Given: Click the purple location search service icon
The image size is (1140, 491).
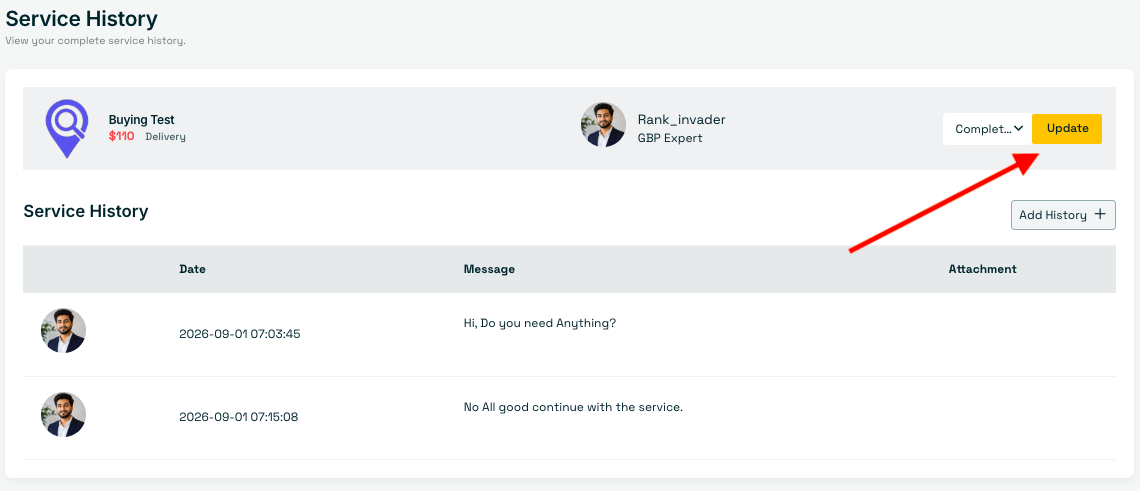Looking at the screenshot, I should point(67,129).
